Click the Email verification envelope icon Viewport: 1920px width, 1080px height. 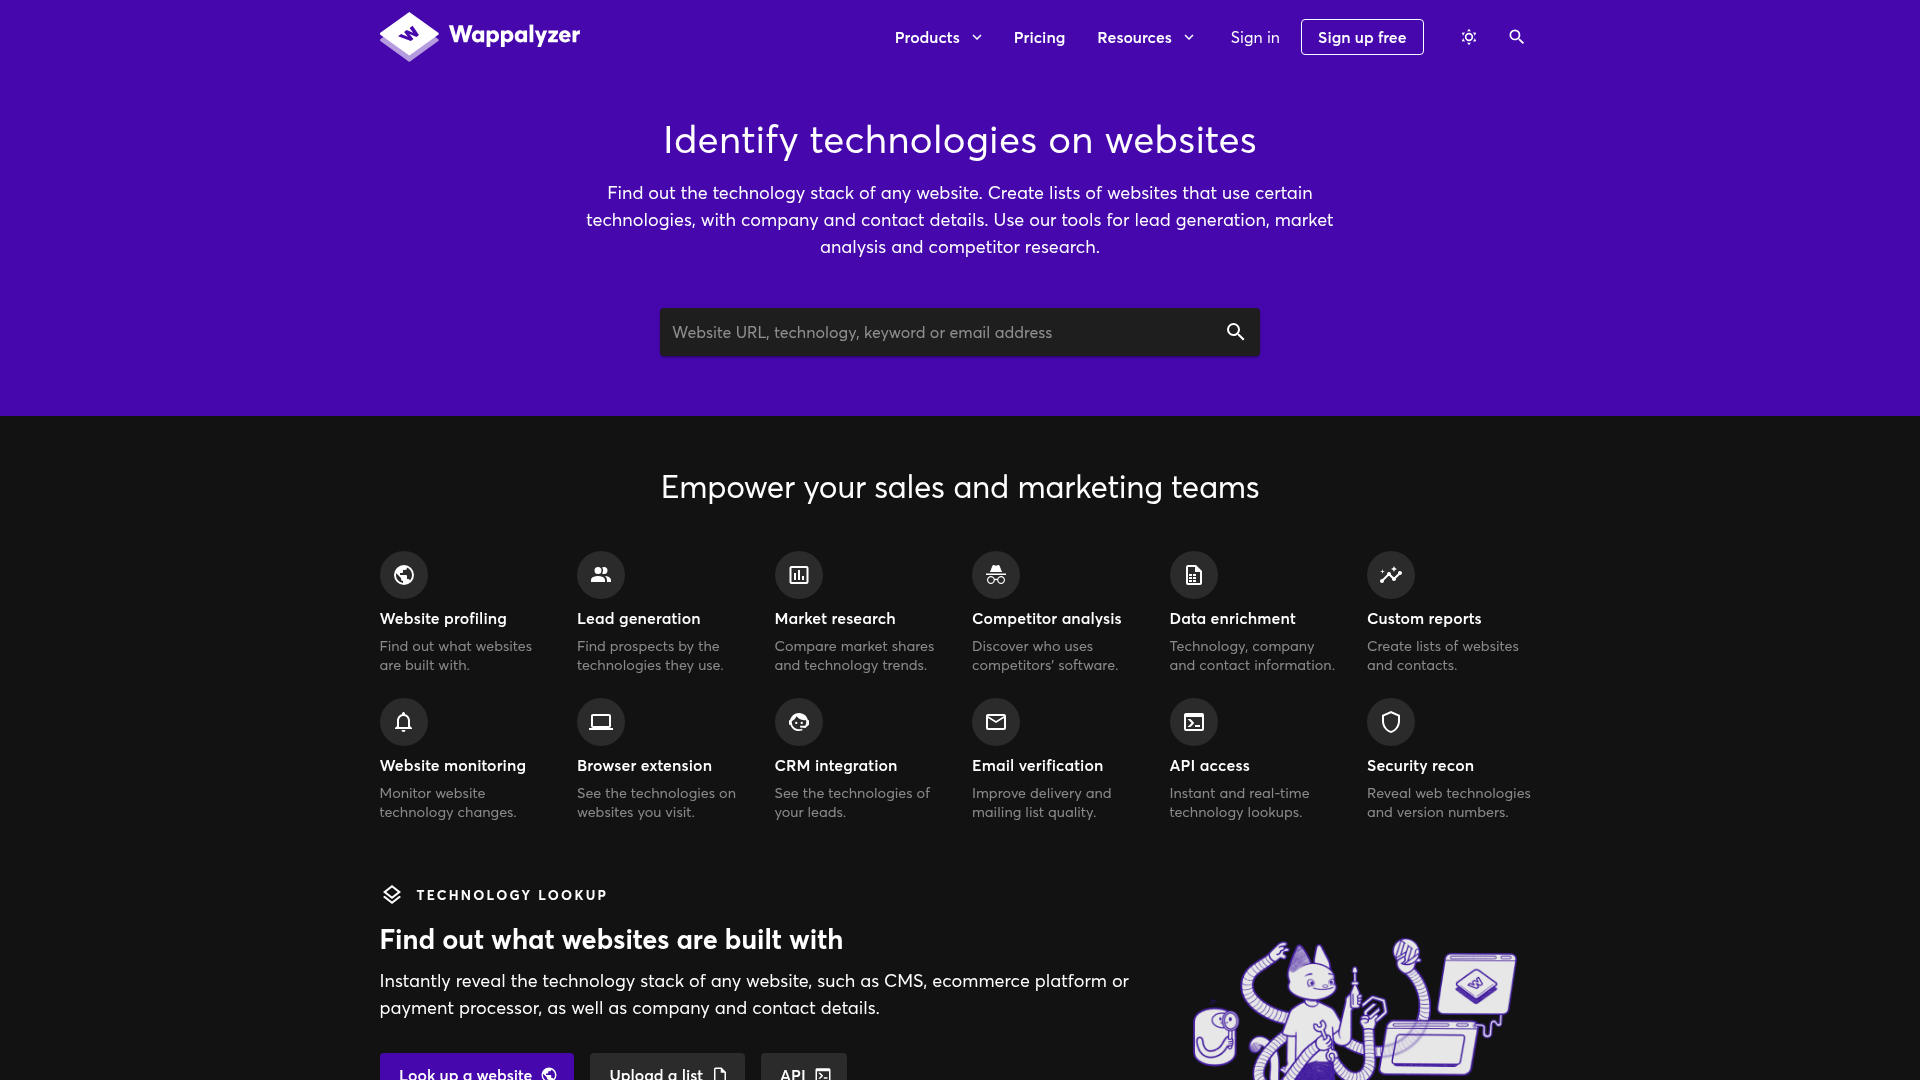[x=996, y=722]
